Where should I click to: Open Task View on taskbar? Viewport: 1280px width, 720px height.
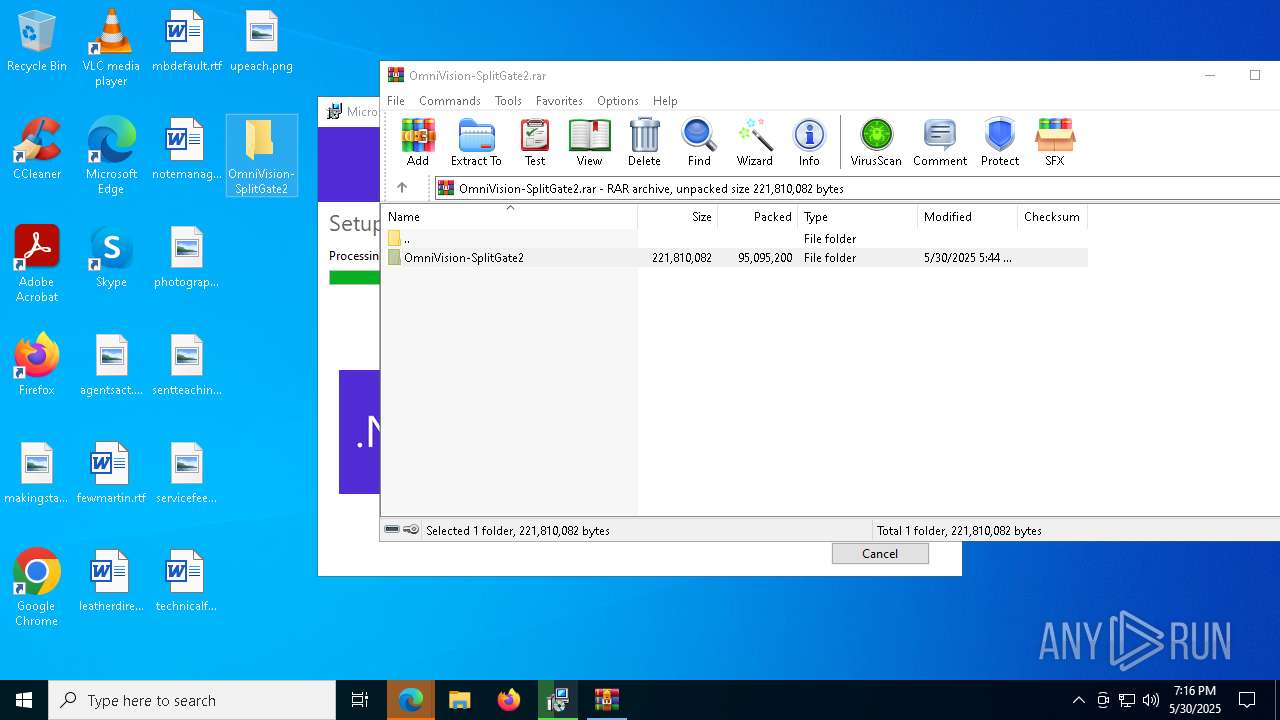tap(360, 700)
